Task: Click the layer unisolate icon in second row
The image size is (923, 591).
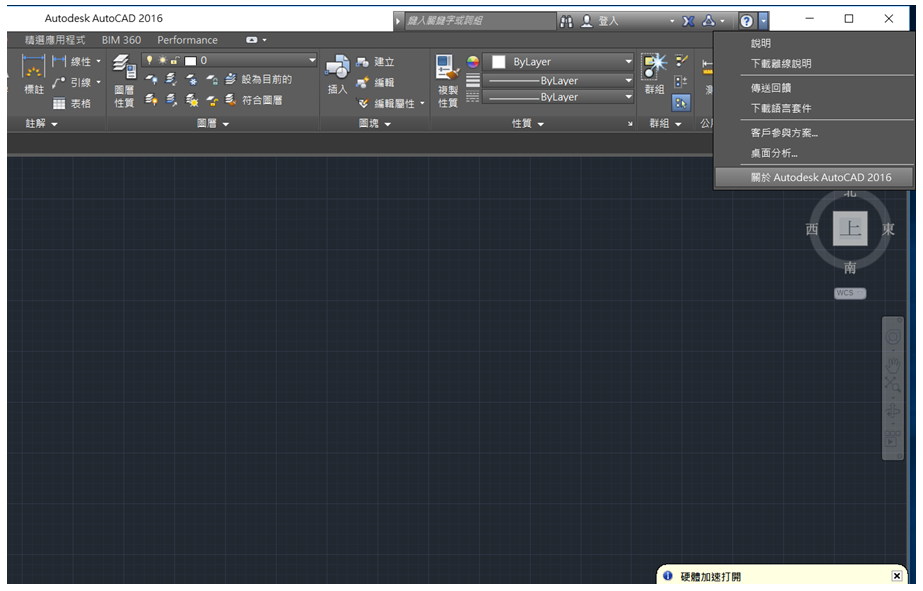Action: click(171, 100)
